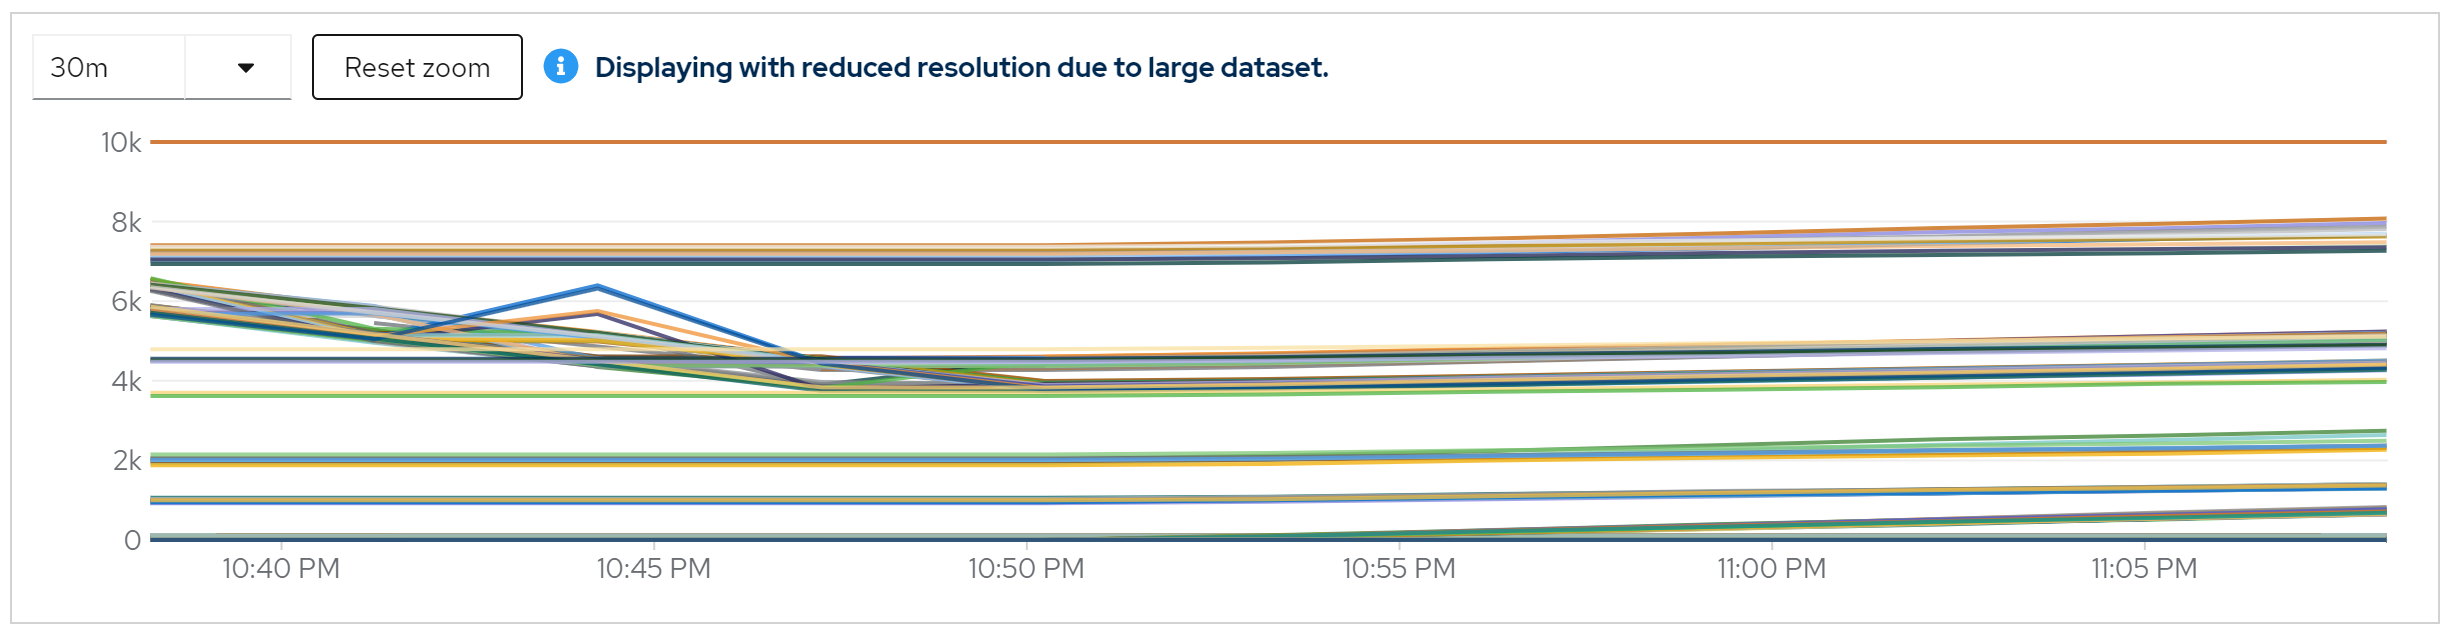Viewport: 2449px width, 629px height.
Task: Click the 11:00 PM time label
Action: (1771, 568)
